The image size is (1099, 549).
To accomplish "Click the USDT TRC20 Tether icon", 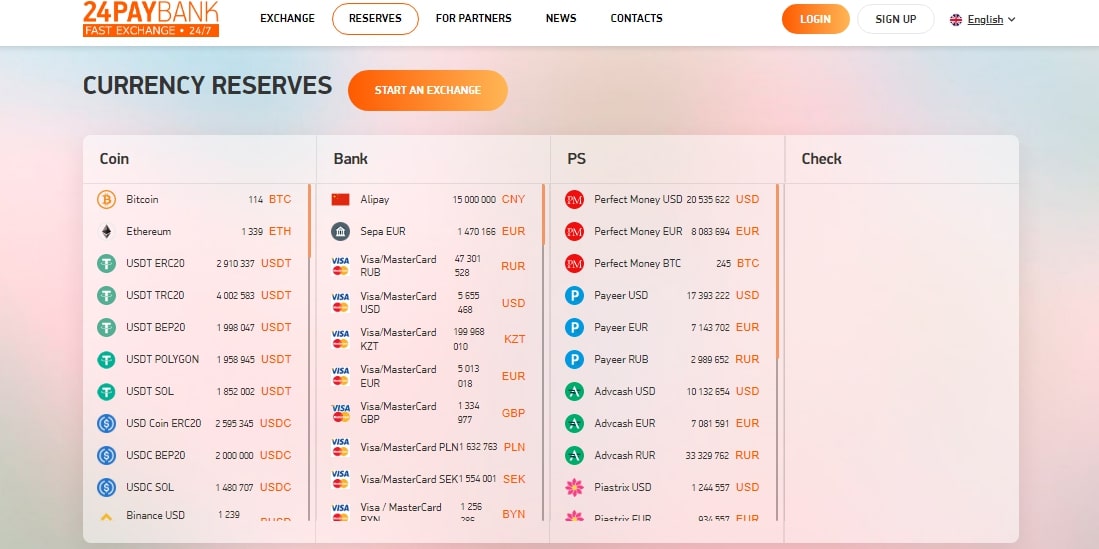I will [107, 295].
